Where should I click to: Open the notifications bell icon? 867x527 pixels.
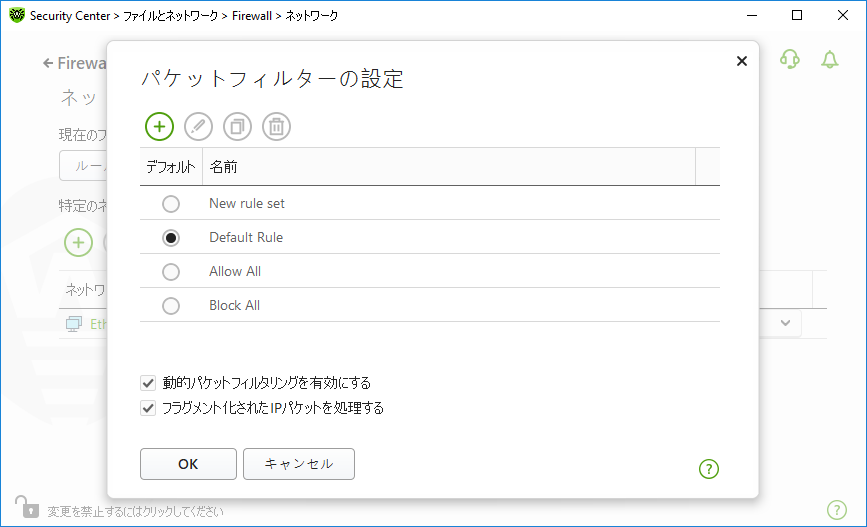pyautogui.click(x=829, y=60)
